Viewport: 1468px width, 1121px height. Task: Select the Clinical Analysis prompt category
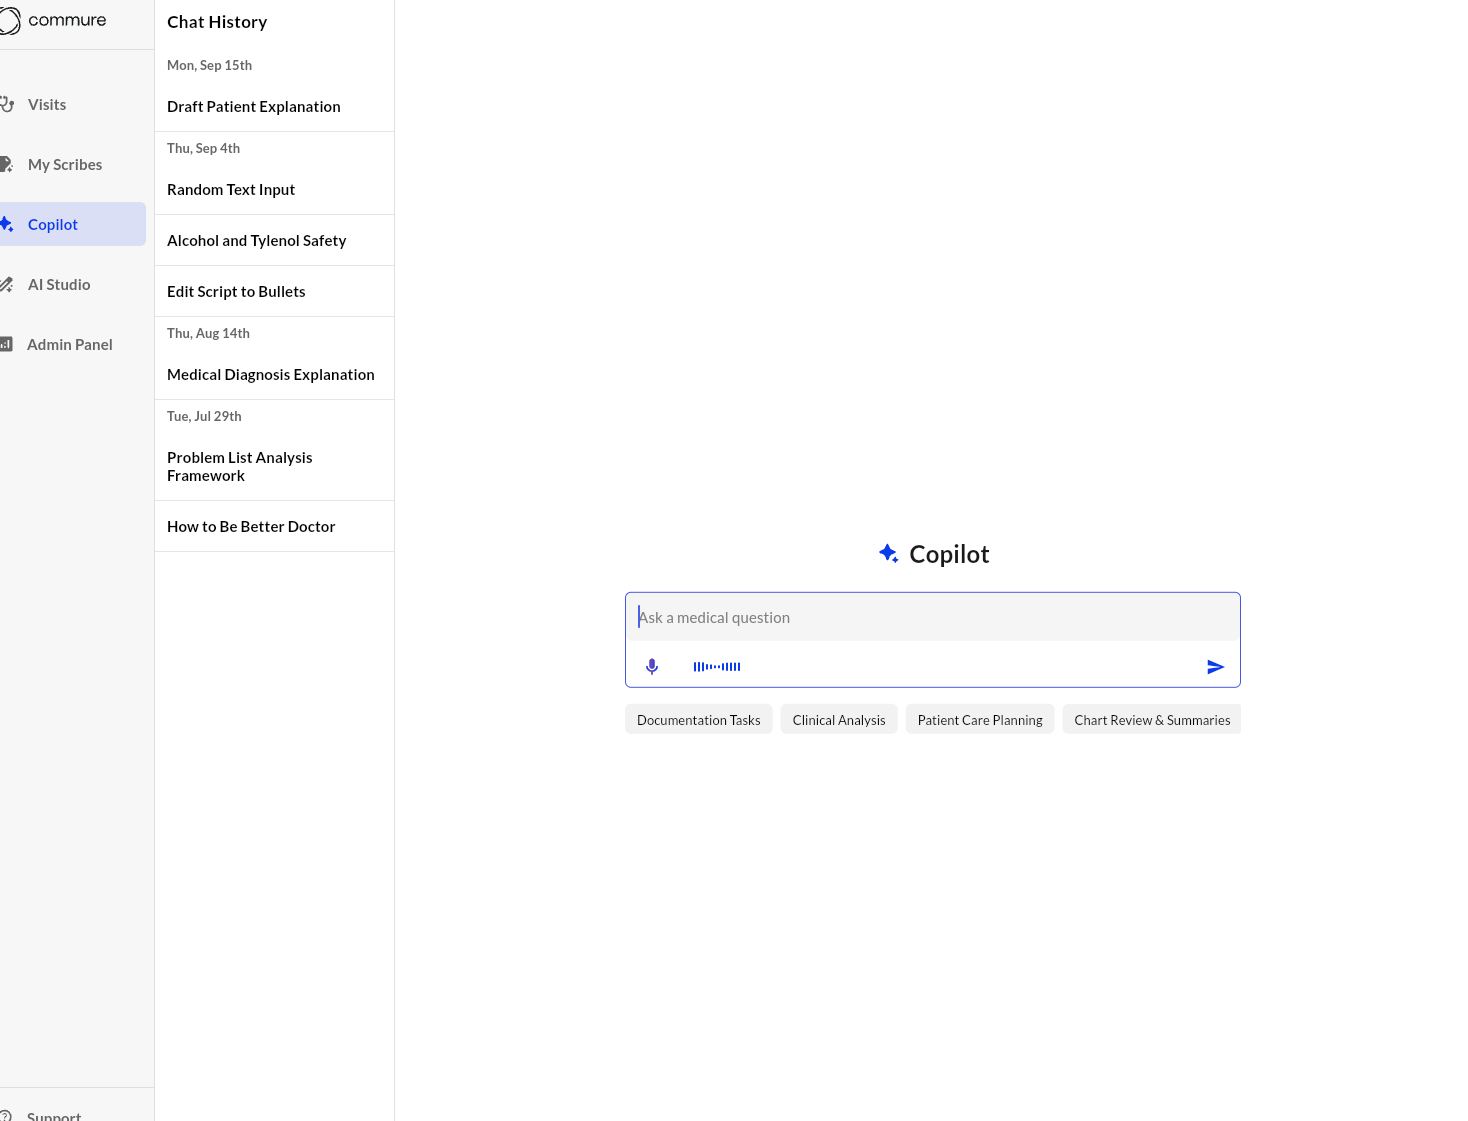839,719
